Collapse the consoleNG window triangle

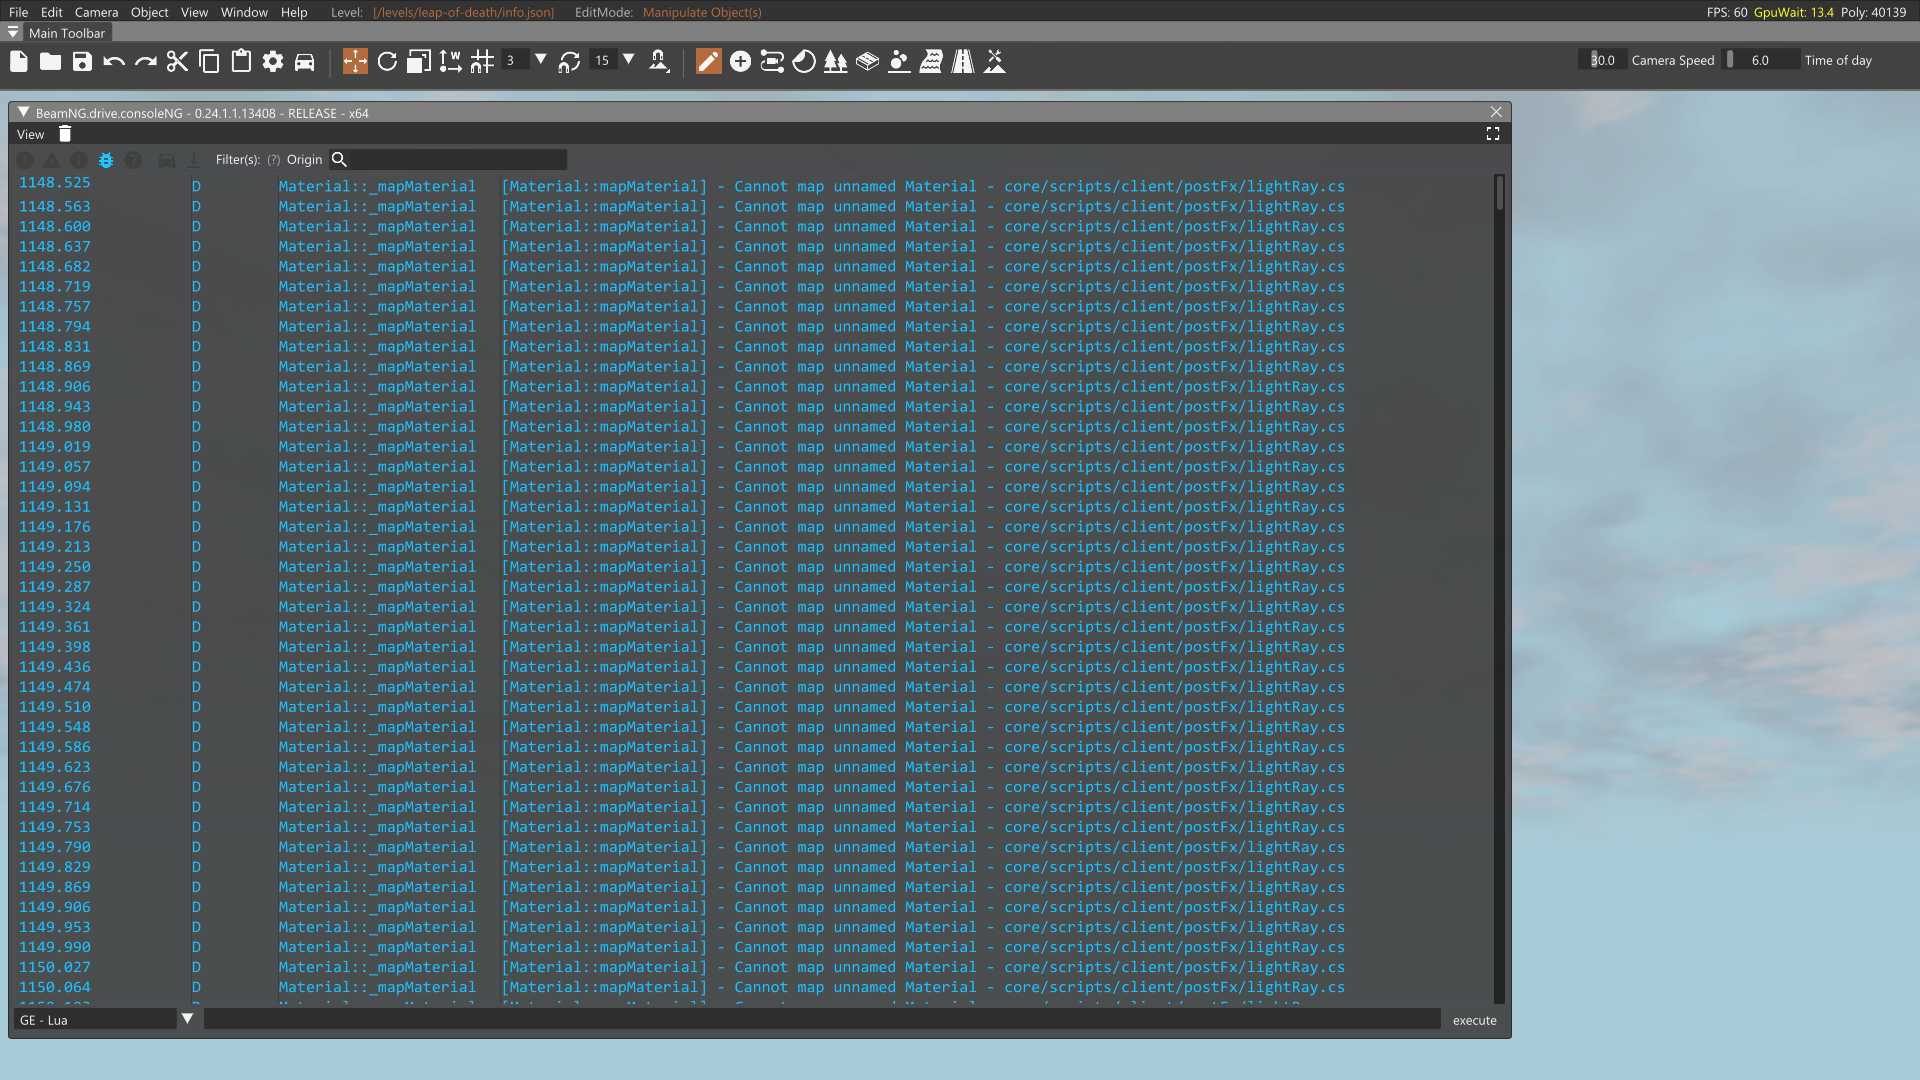23,112
